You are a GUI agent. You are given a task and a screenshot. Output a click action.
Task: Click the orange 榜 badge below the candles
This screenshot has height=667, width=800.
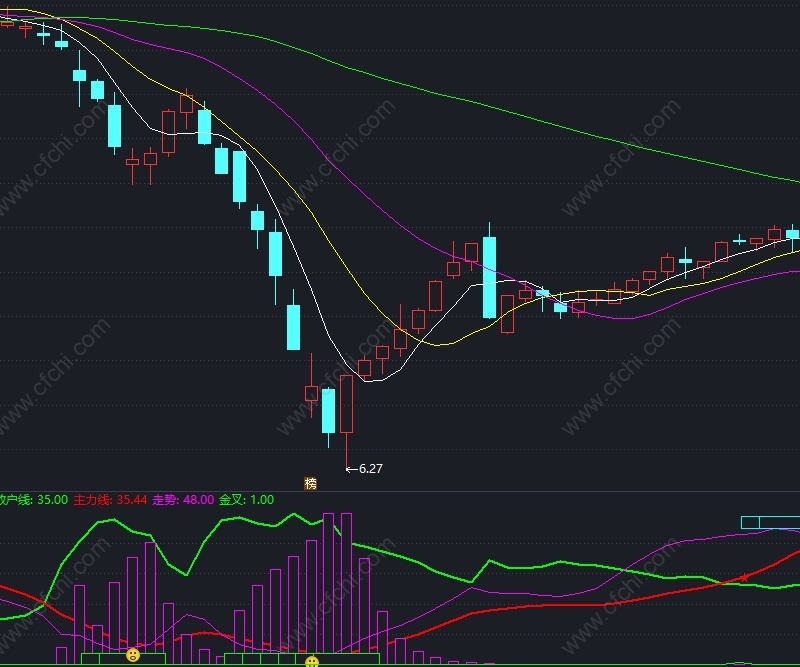click(310, 483)
